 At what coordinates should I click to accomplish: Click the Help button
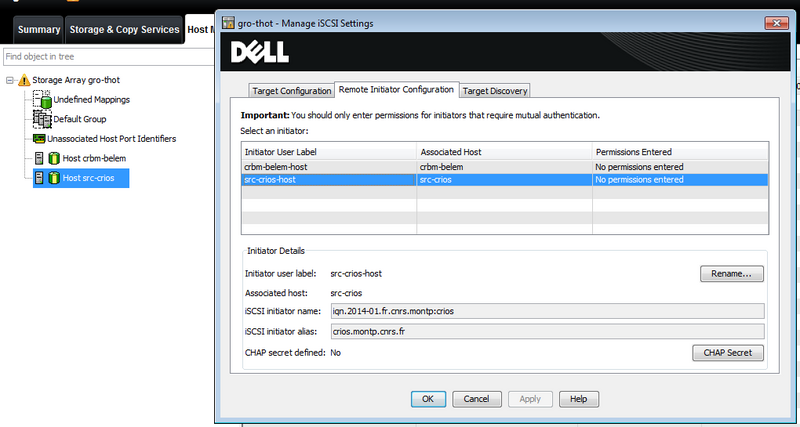pyautogui.click(x=578, y=399)
